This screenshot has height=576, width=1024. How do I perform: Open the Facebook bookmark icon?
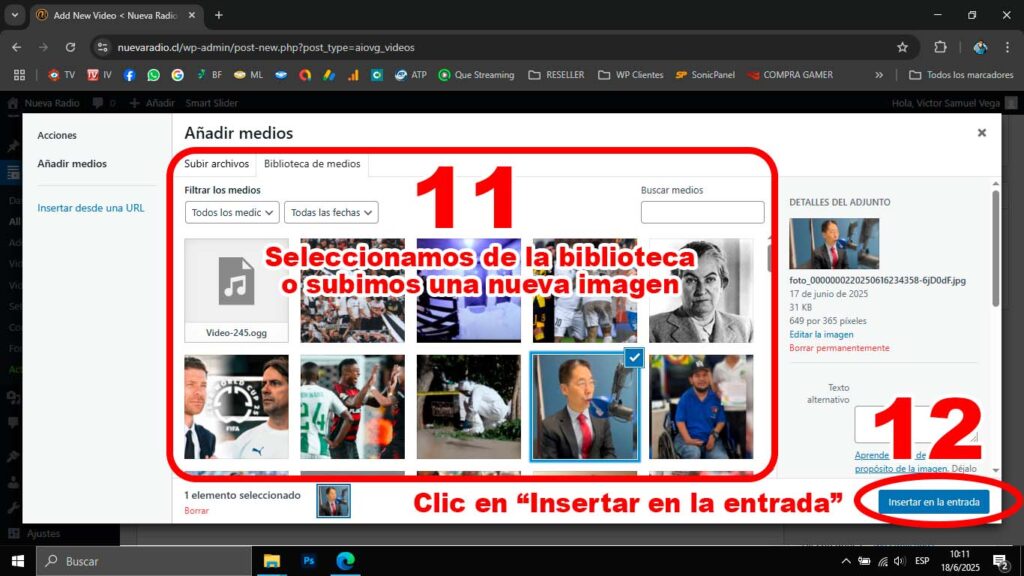pos(129,75)
